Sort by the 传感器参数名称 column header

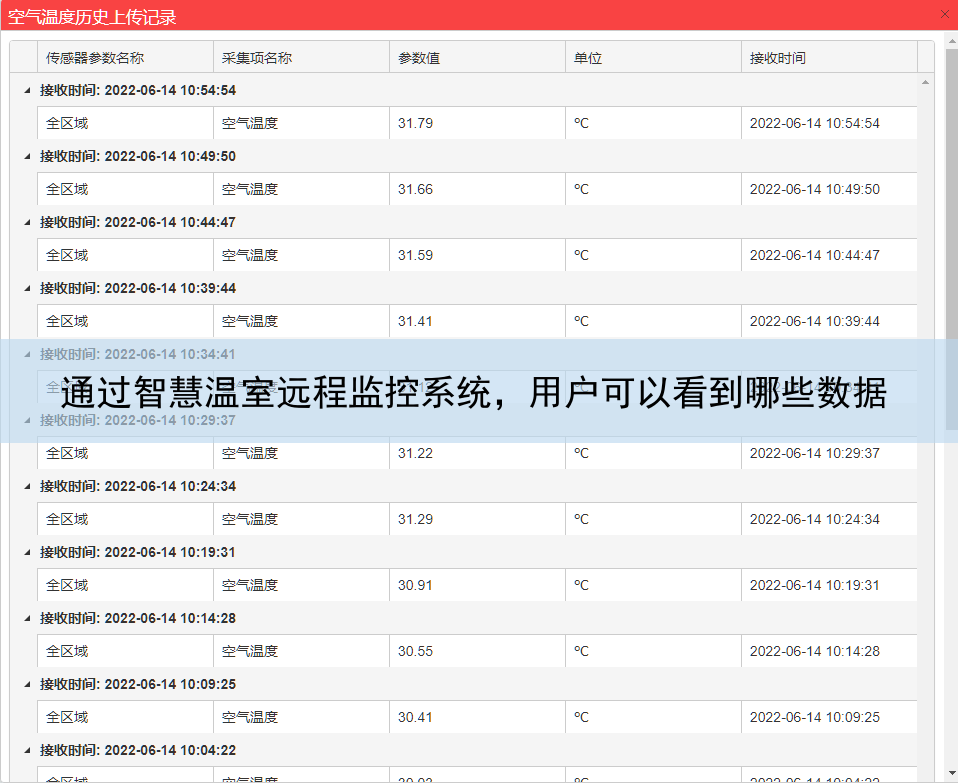point(125,58)
